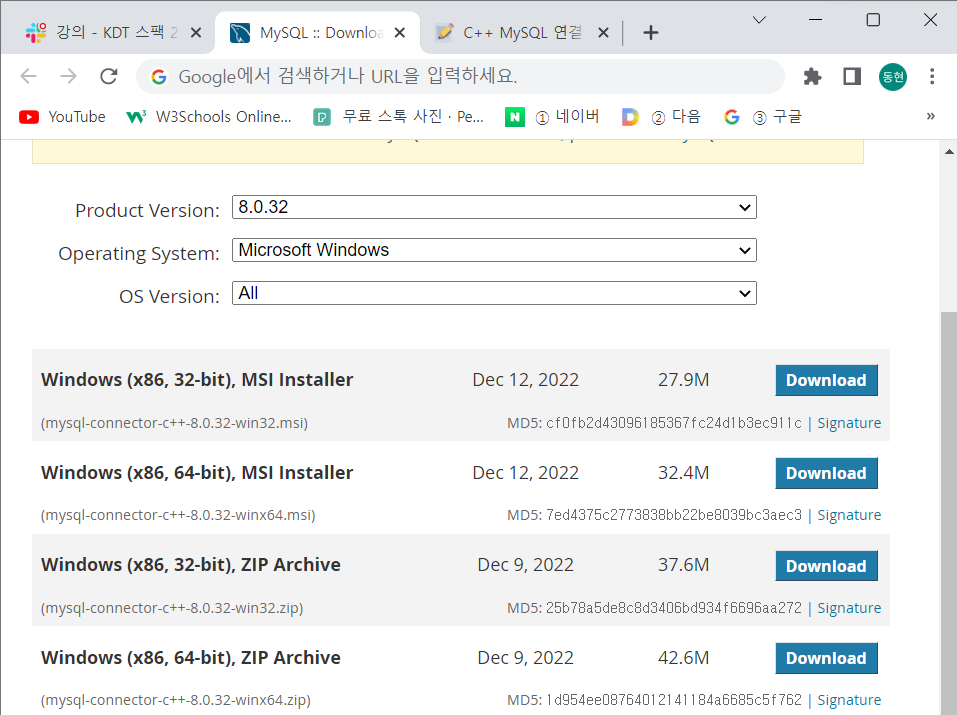957x715 pixels.
Task: Open the Product Version dropdown
Action: [x=494, y=207]
